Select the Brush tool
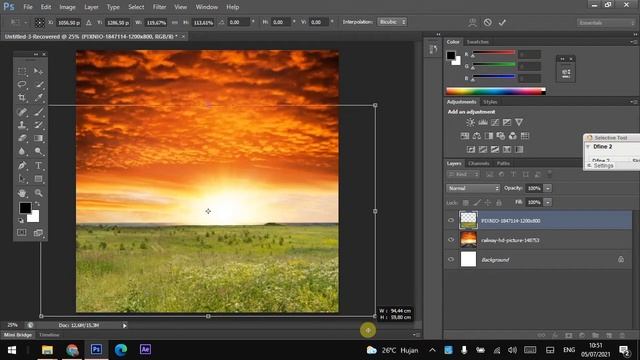Screen dimensions: 640x360 [38, 111]
